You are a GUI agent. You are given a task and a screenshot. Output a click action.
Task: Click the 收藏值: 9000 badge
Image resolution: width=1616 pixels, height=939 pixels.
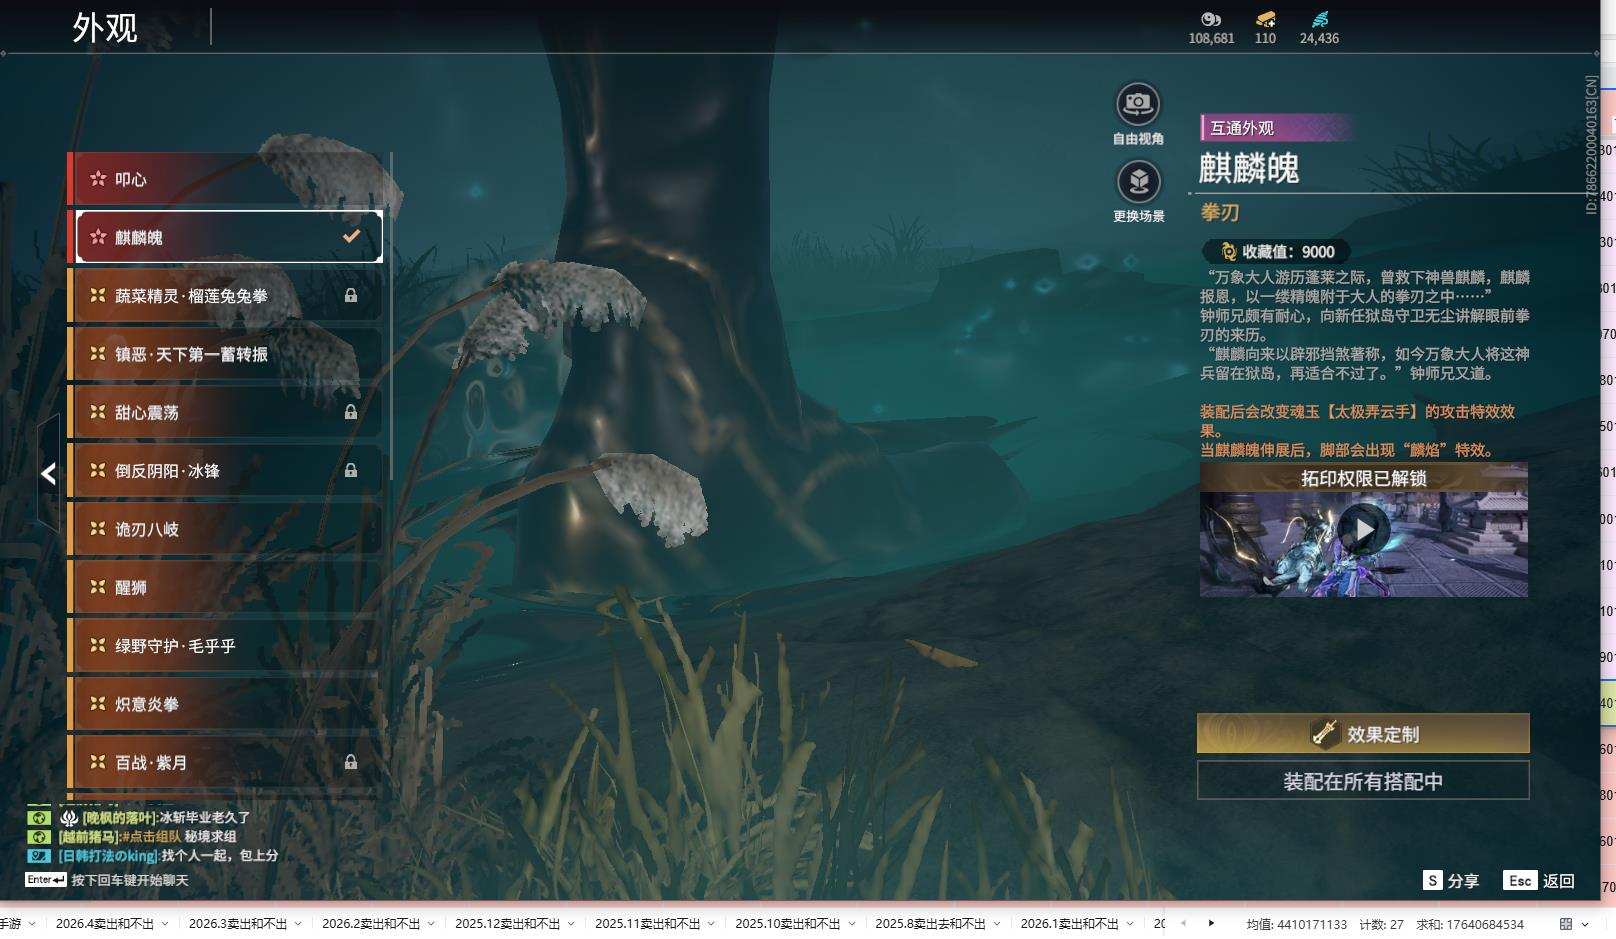click(1276, 252)
